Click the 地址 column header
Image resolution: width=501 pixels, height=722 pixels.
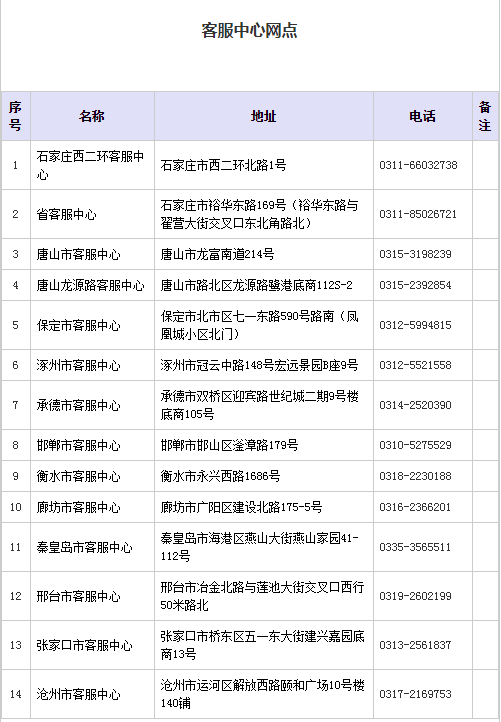coord(263,116)
